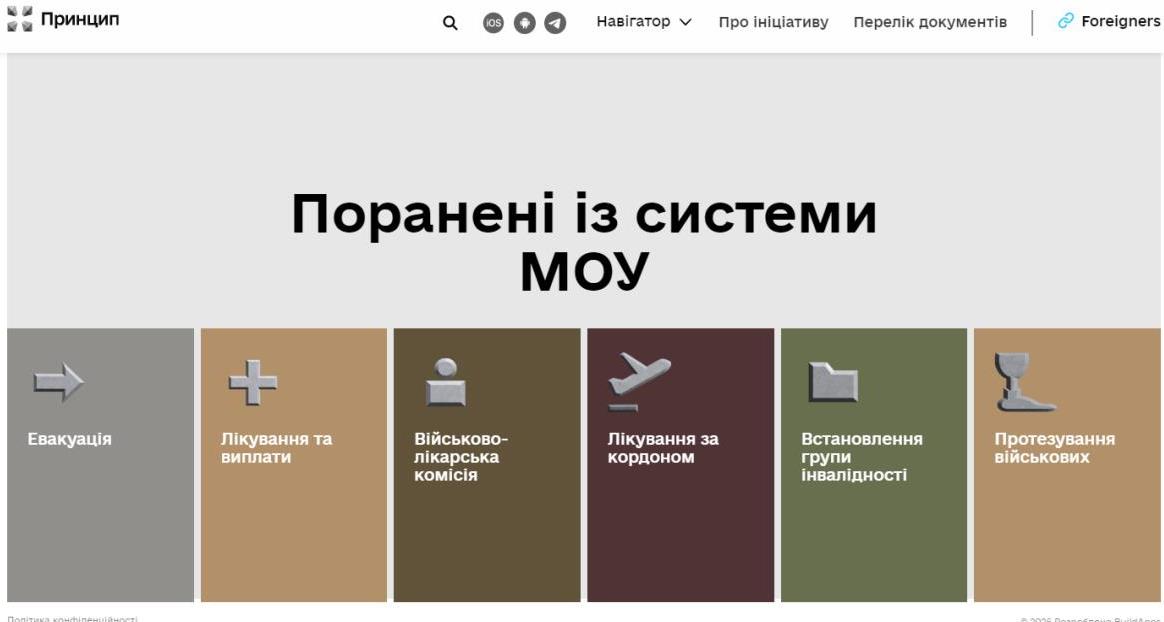The width and height of the screenshot is (1164, 622).
Task: Open Встановлення групи інвалідності section
Action: (861, 456)
